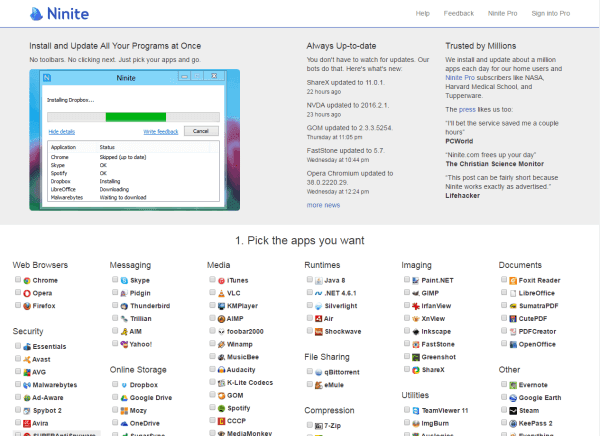This screenshot has height=436, width=600.
Task: Click the Google Earth icon
Action: click(513, 398)
